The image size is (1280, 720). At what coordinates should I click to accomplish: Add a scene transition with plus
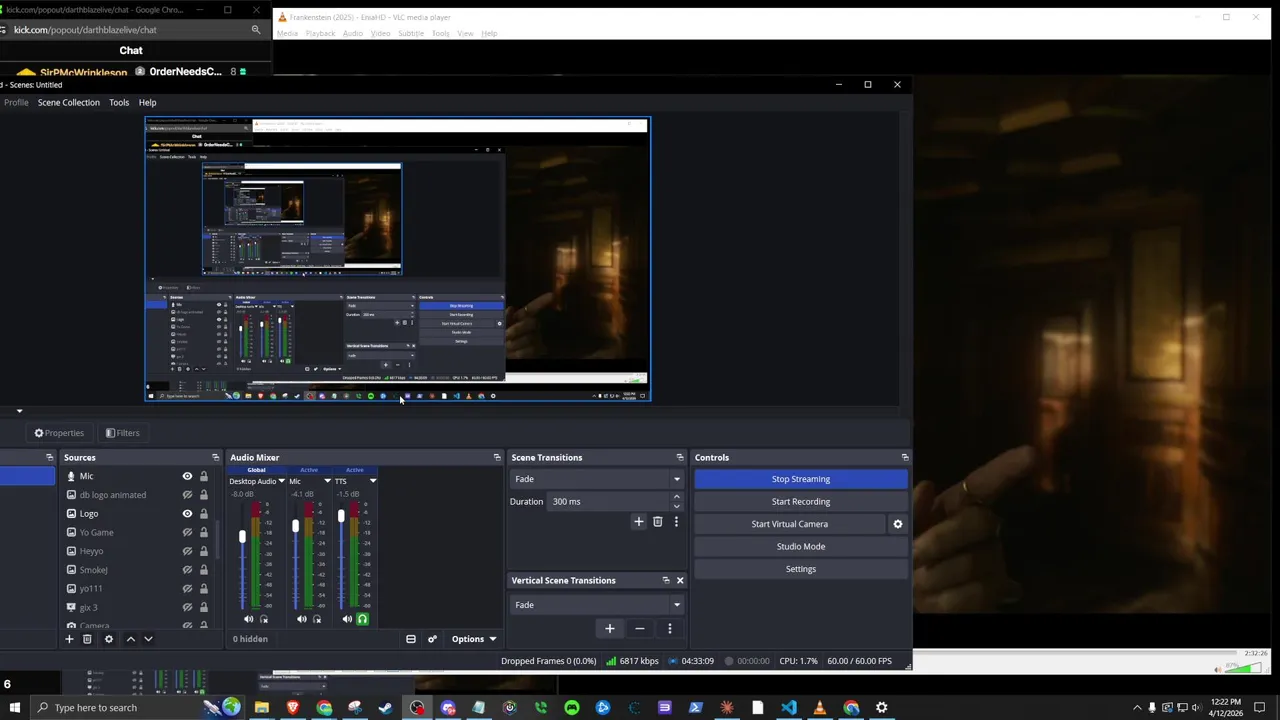click(639, 522)
